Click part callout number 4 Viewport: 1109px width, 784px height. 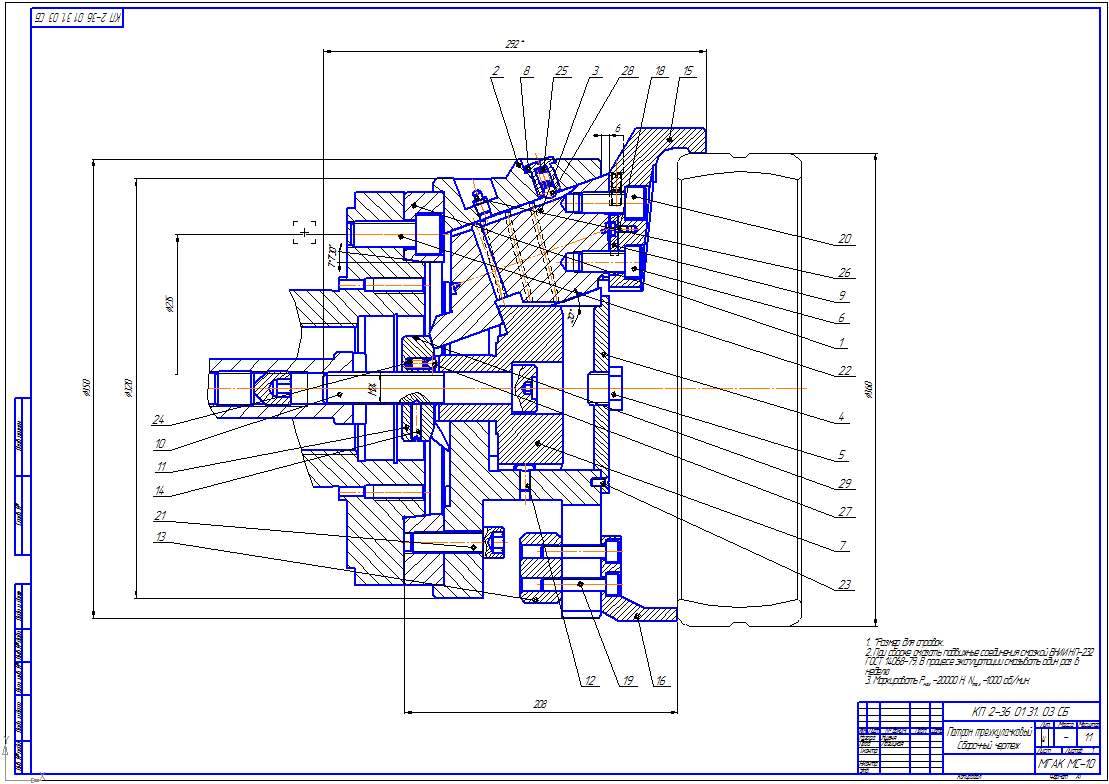click(842, 417)
